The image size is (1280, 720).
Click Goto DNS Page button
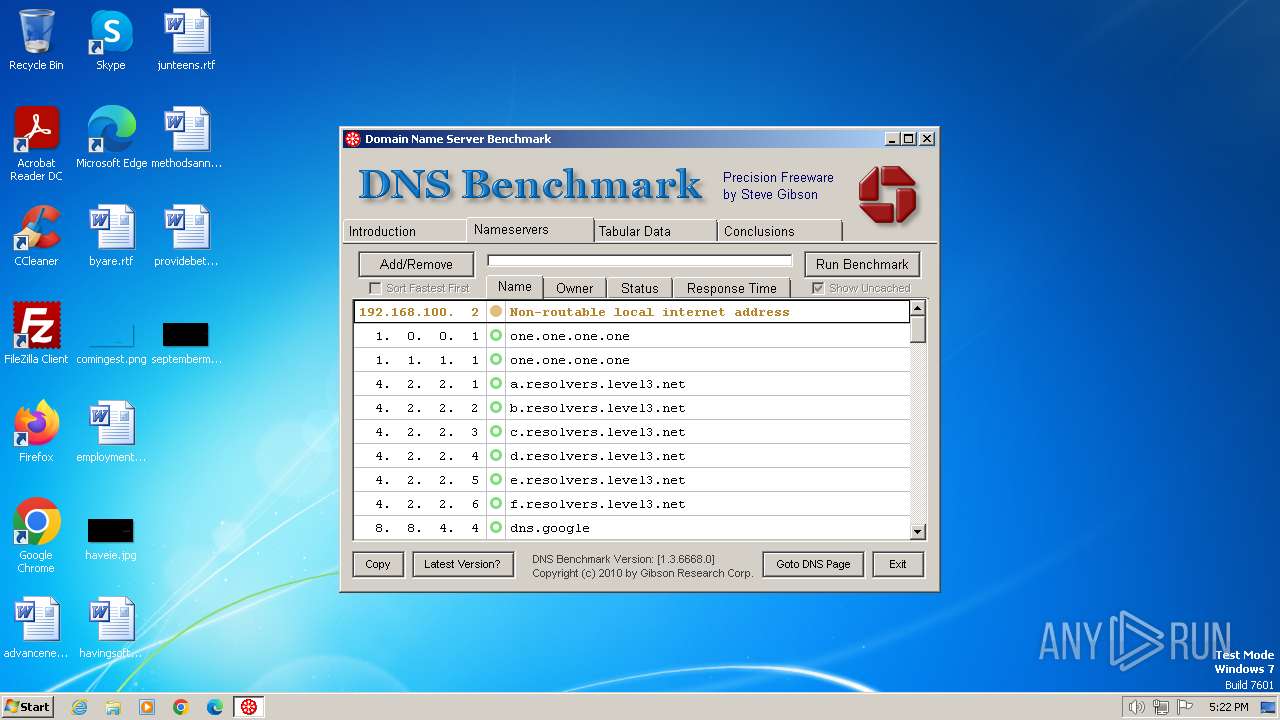813,564
